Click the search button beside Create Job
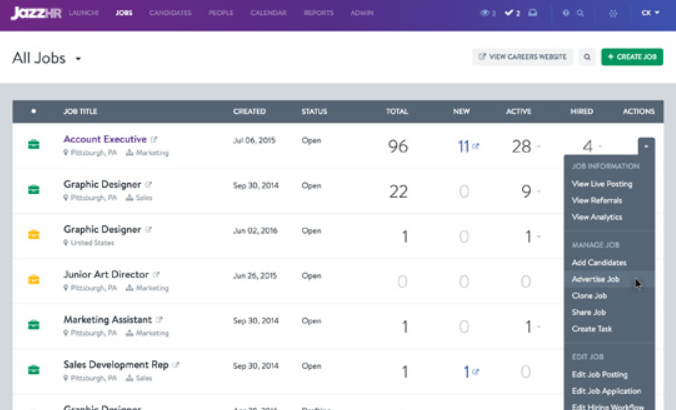Image resolution: width=676 pixels, height=410 pixels. coord(587,57)
